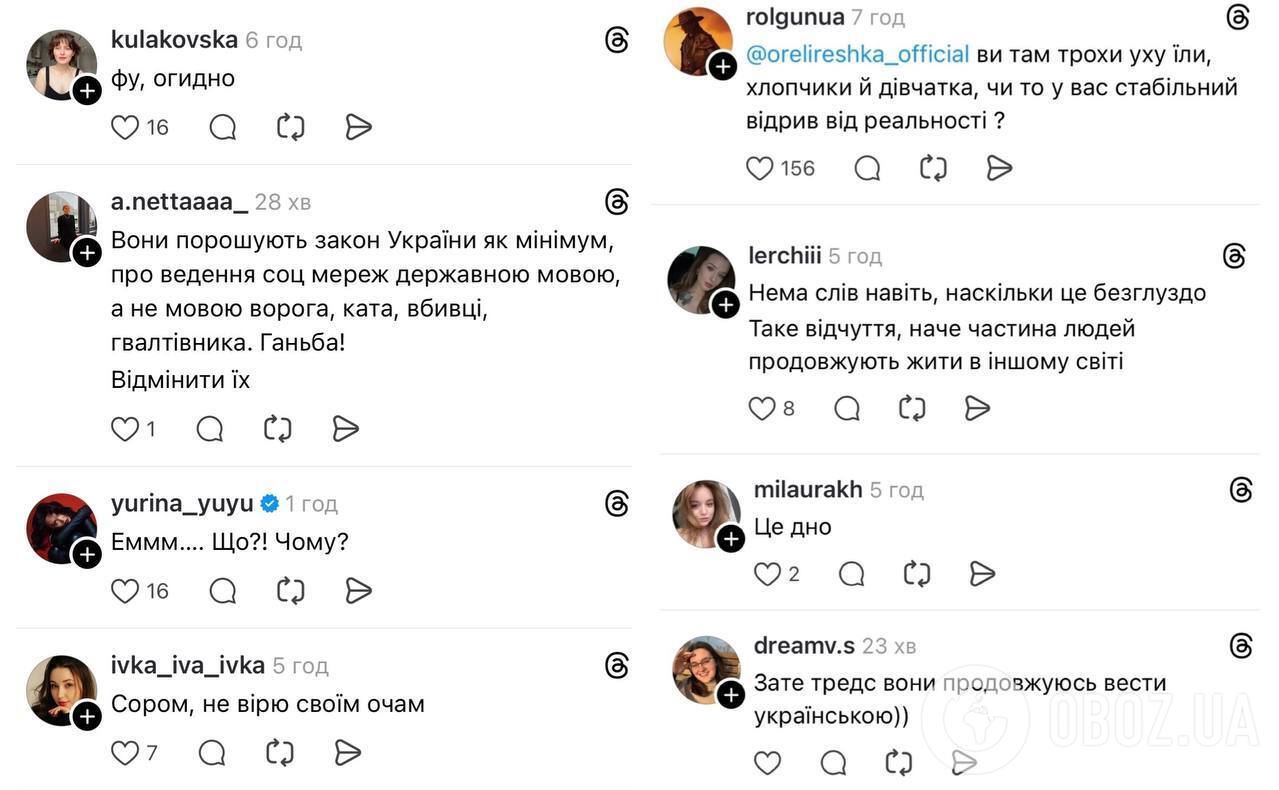Like dreamv.s's comment with the heart
1279x790 pixels.
point(766,762)
